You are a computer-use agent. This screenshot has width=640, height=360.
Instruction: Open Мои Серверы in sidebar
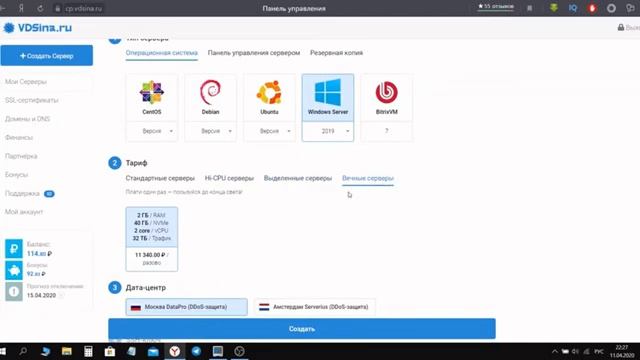coord(26,82)
